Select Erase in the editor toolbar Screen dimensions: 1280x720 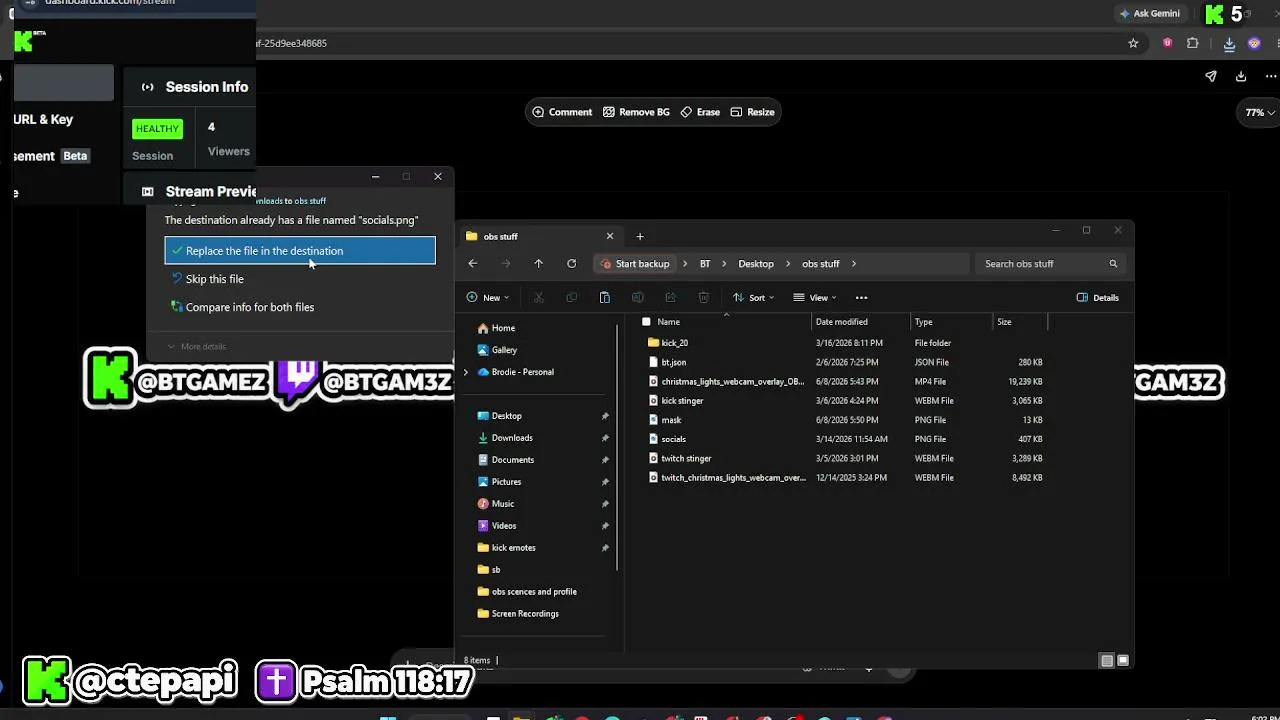coord(700,112)
